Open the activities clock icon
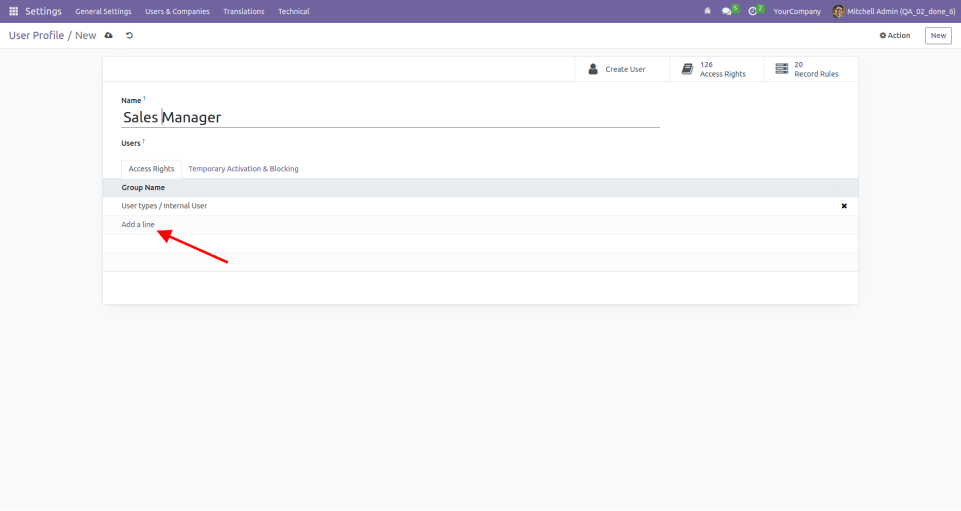Image resolution: width=961 pixels, height=511 pixels. pyautogui.click(x=753, y=11)
